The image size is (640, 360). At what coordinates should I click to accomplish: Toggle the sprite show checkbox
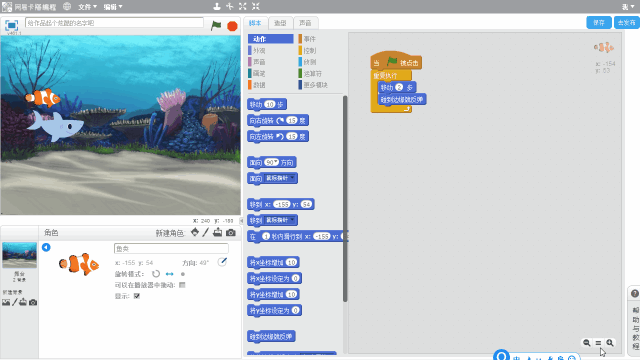click(137, 296)
